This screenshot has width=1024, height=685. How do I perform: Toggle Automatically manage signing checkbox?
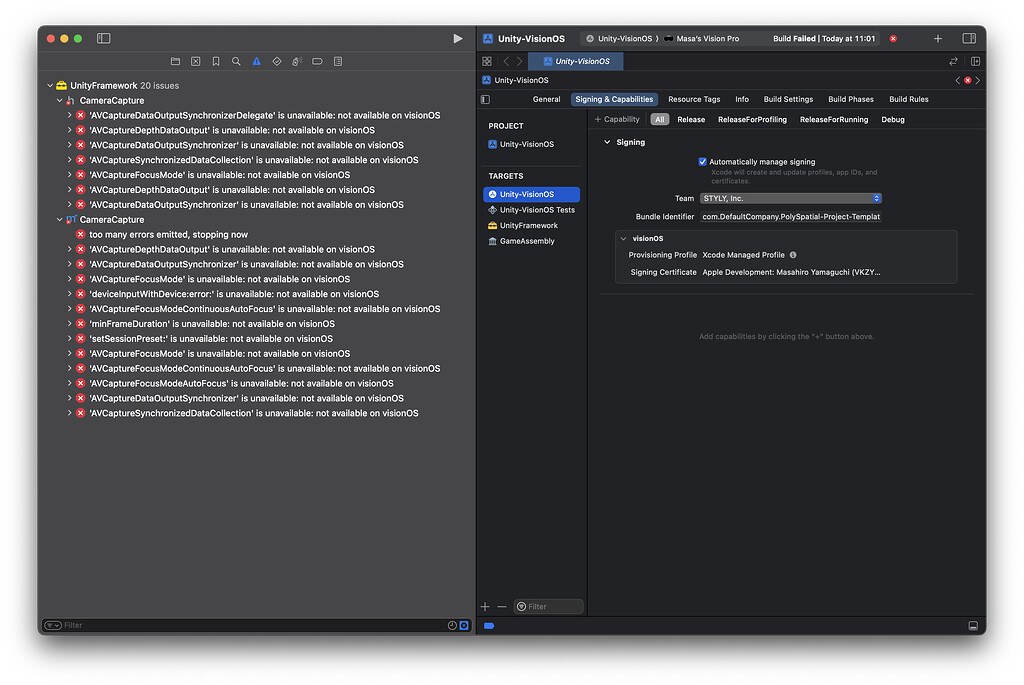pyautogui.click(x=702, y=162)
